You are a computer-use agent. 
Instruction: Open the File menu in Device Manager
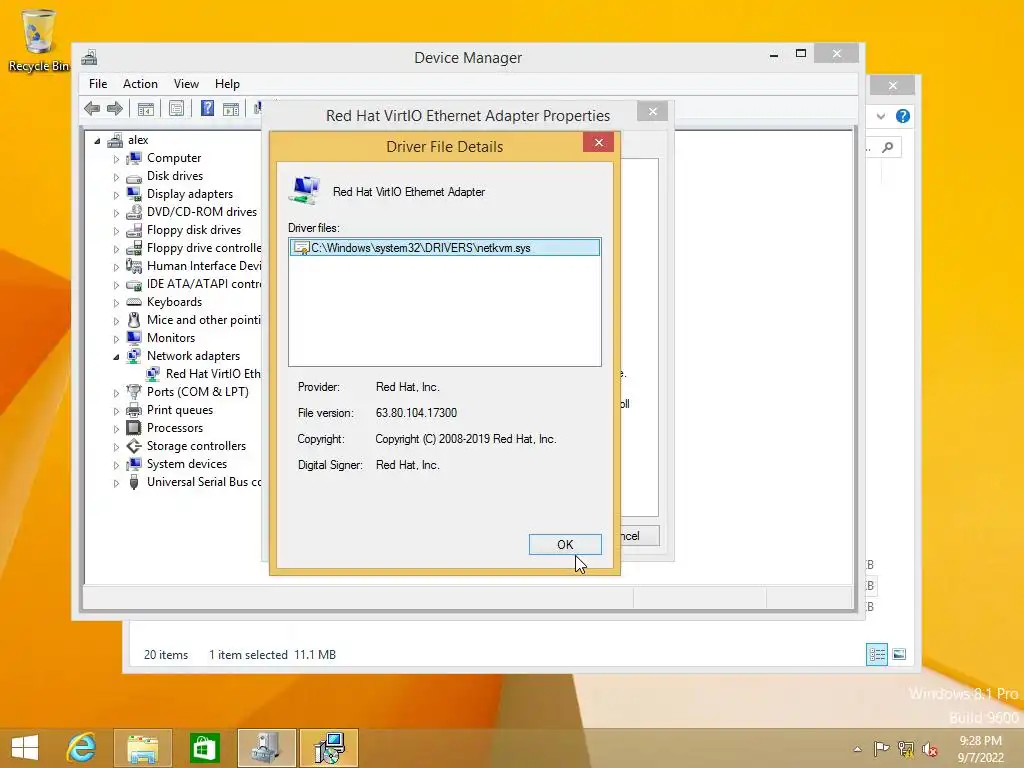coord(98,84)
